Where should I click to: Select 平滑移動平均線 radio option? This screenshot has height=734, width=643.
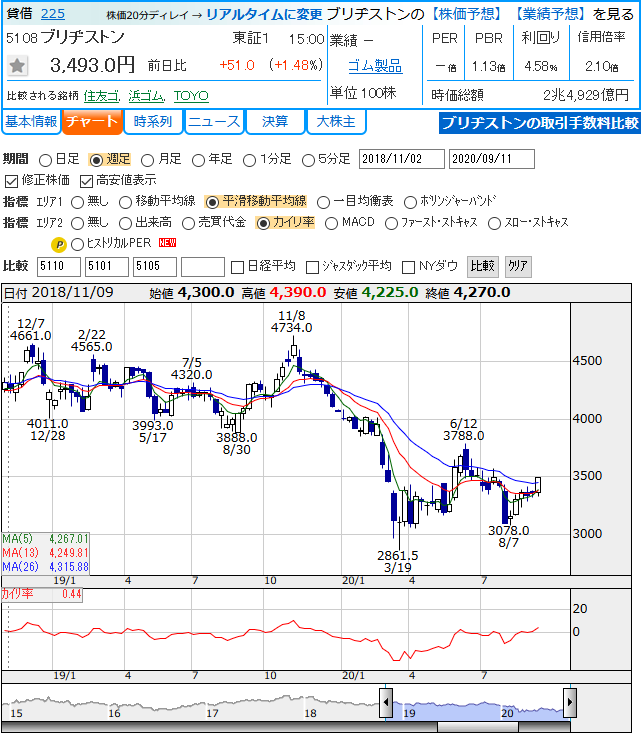(x=212, y=202)
